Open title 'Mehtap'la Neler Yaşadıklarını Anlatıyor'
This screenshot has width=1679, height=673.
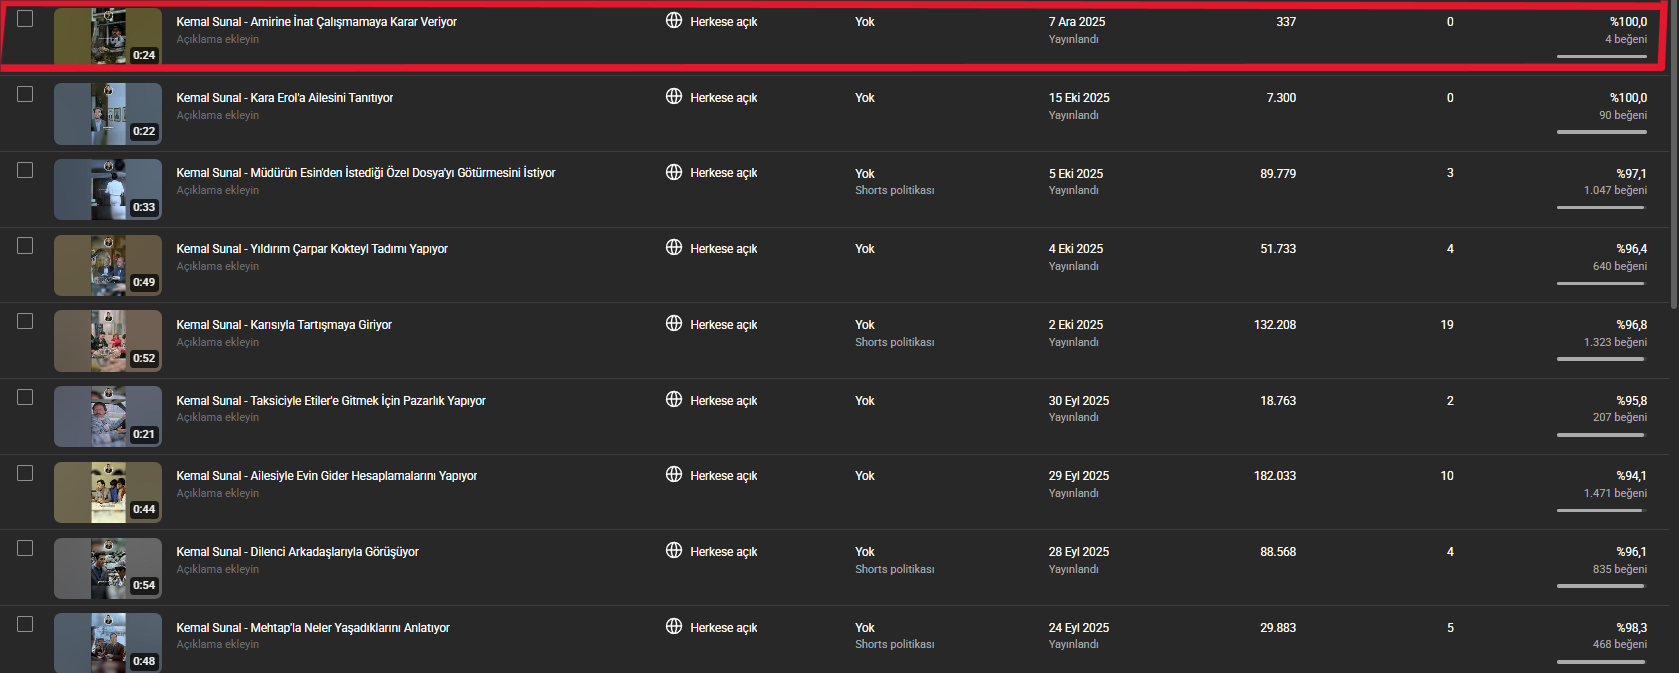point(313,628)
